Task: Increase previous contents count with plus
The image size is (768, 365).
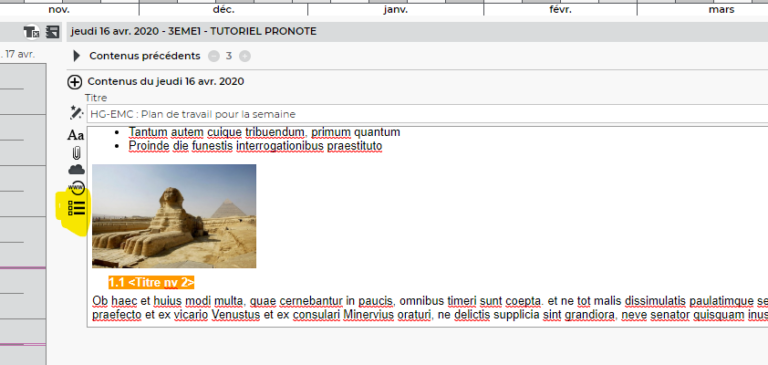Action: click(245, 56)
